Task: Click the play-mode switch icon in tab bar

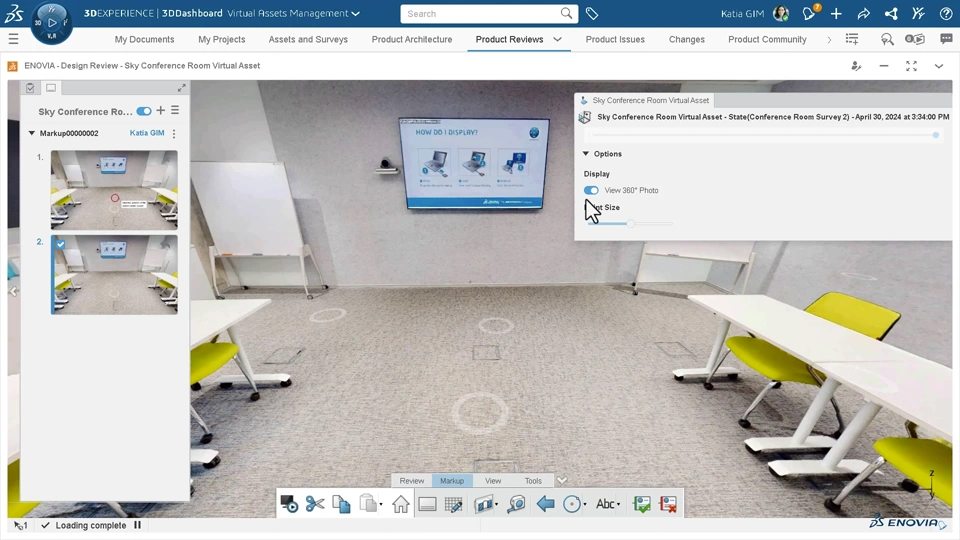Action: (915, 39)
